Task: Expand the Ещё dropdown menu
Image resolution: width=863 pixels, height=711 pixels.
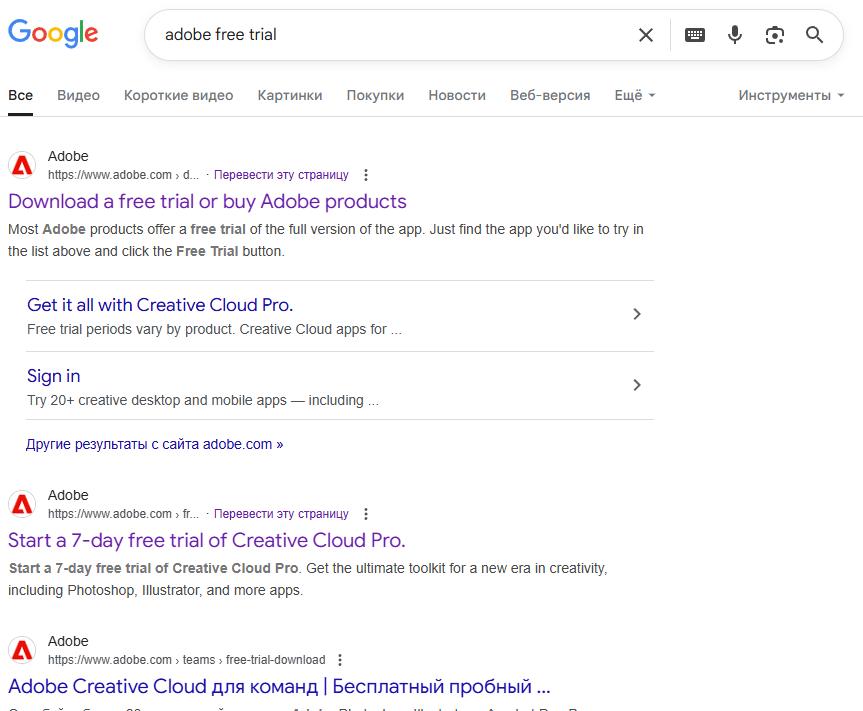Action: [635, 95]
